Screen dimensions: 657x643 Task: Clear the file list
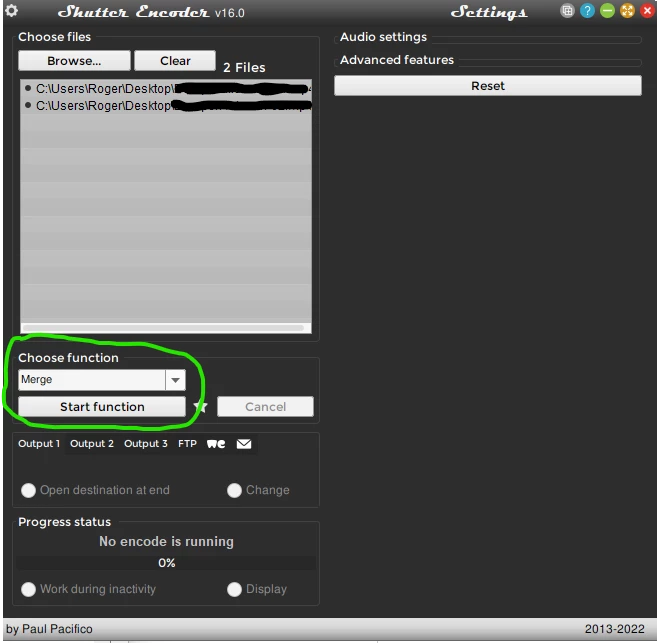tap(175, 61)
